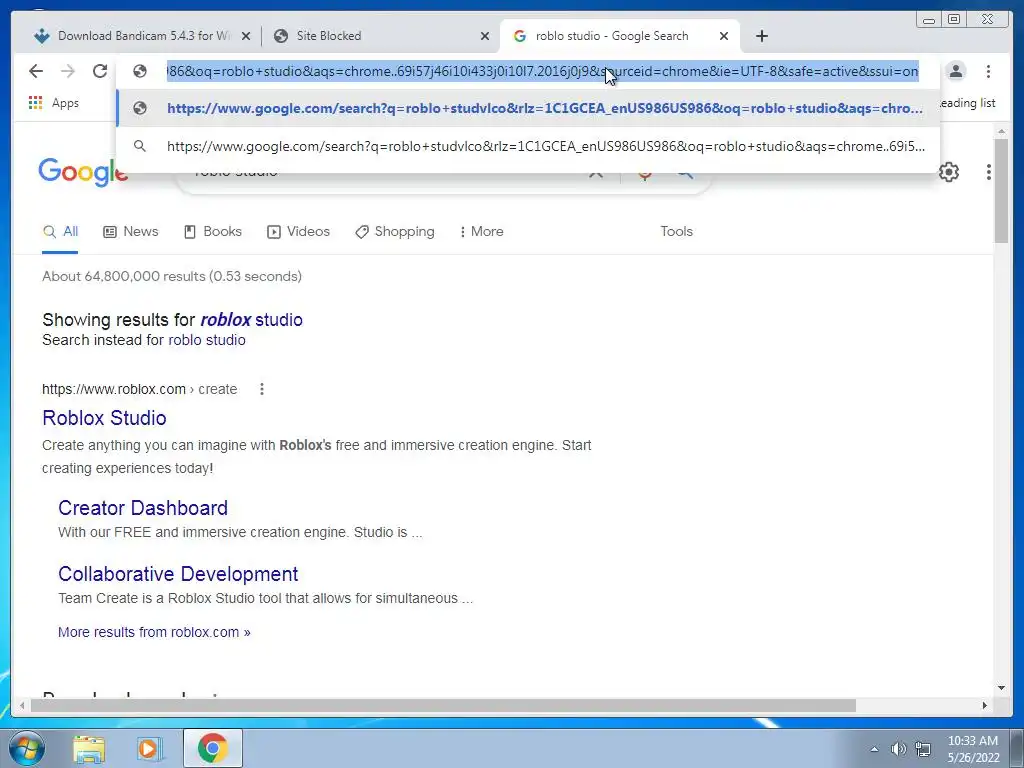Open Google apps dots menu on results page
The width and height of the screenshot is (1024, 768).
click(x=989, y=172)
